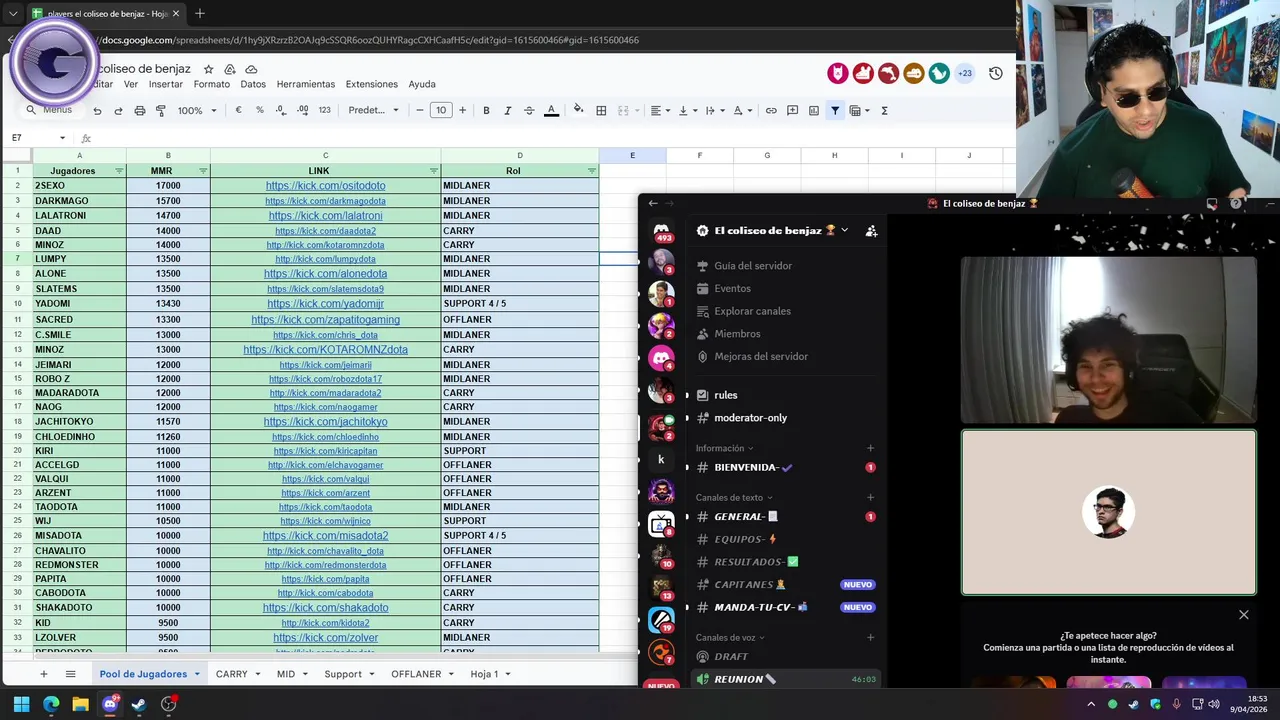Open the kick.com/yadomijr link
Viewport: 1280px width, 720px height.
325,304
